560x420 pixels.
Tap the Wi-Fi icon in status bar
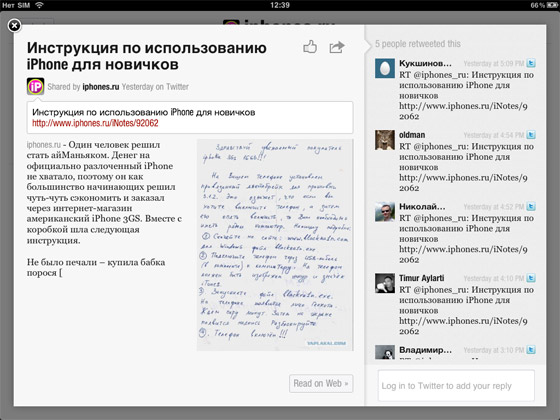(39, 5)
